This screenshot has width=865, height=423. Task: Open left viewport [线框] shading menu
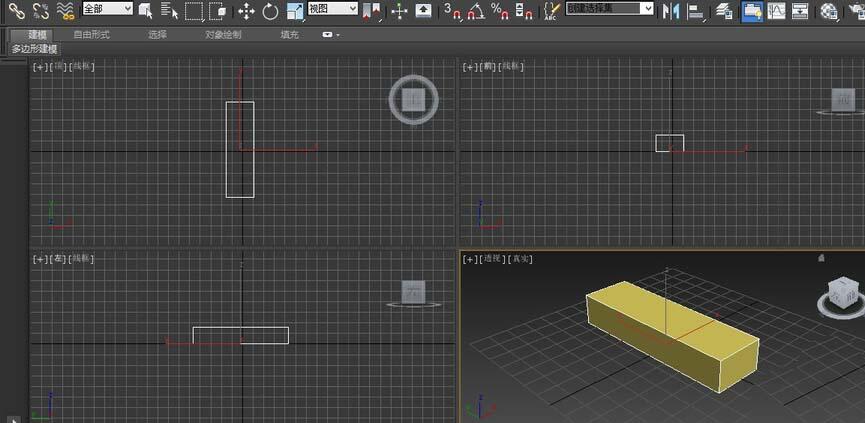(x=81, y=259)
